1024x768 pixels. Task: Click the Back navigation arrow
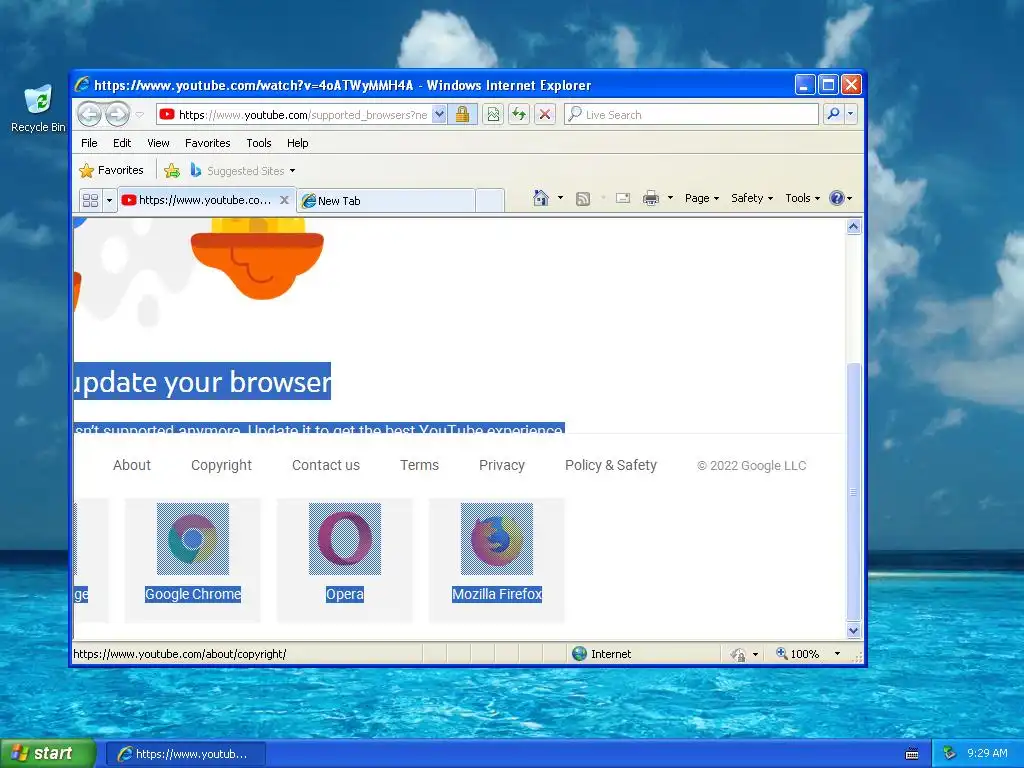click(x=89, y=114)
